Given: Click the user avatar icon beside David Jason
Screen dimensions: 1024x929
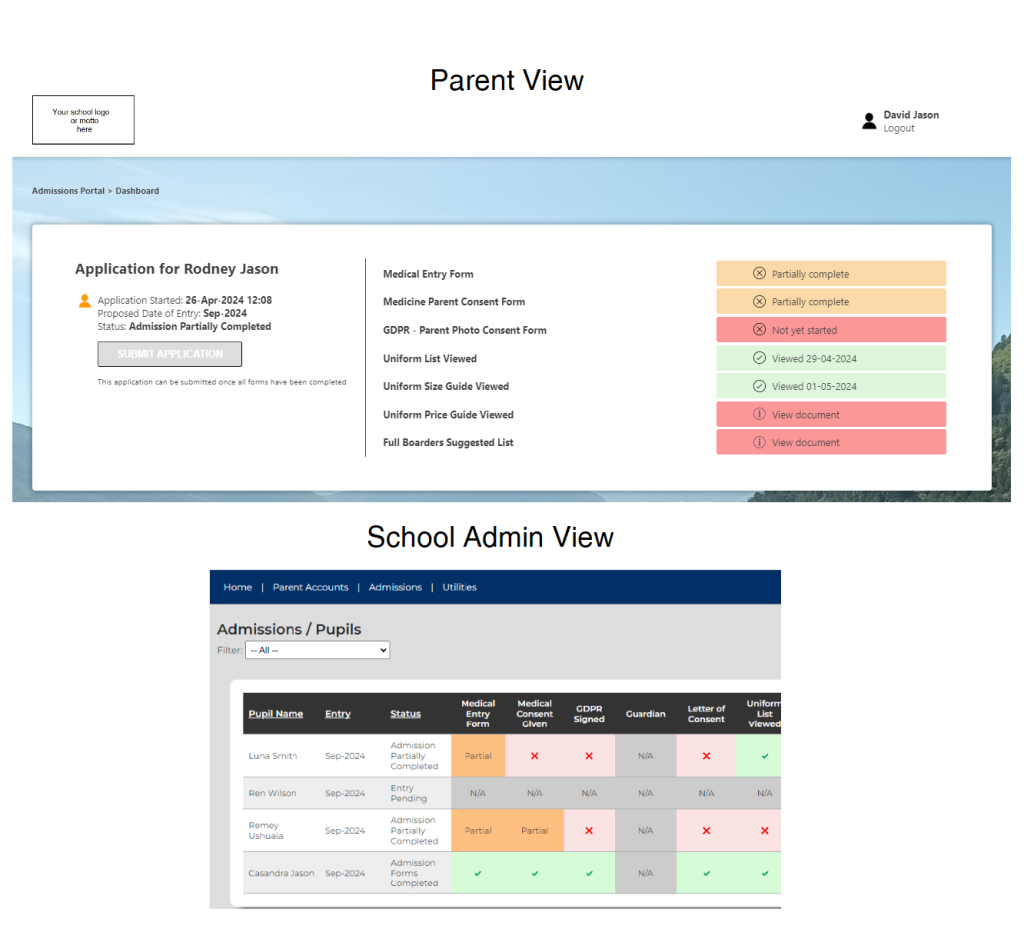Looking at the screenshot, I should (x=869, y=121).
